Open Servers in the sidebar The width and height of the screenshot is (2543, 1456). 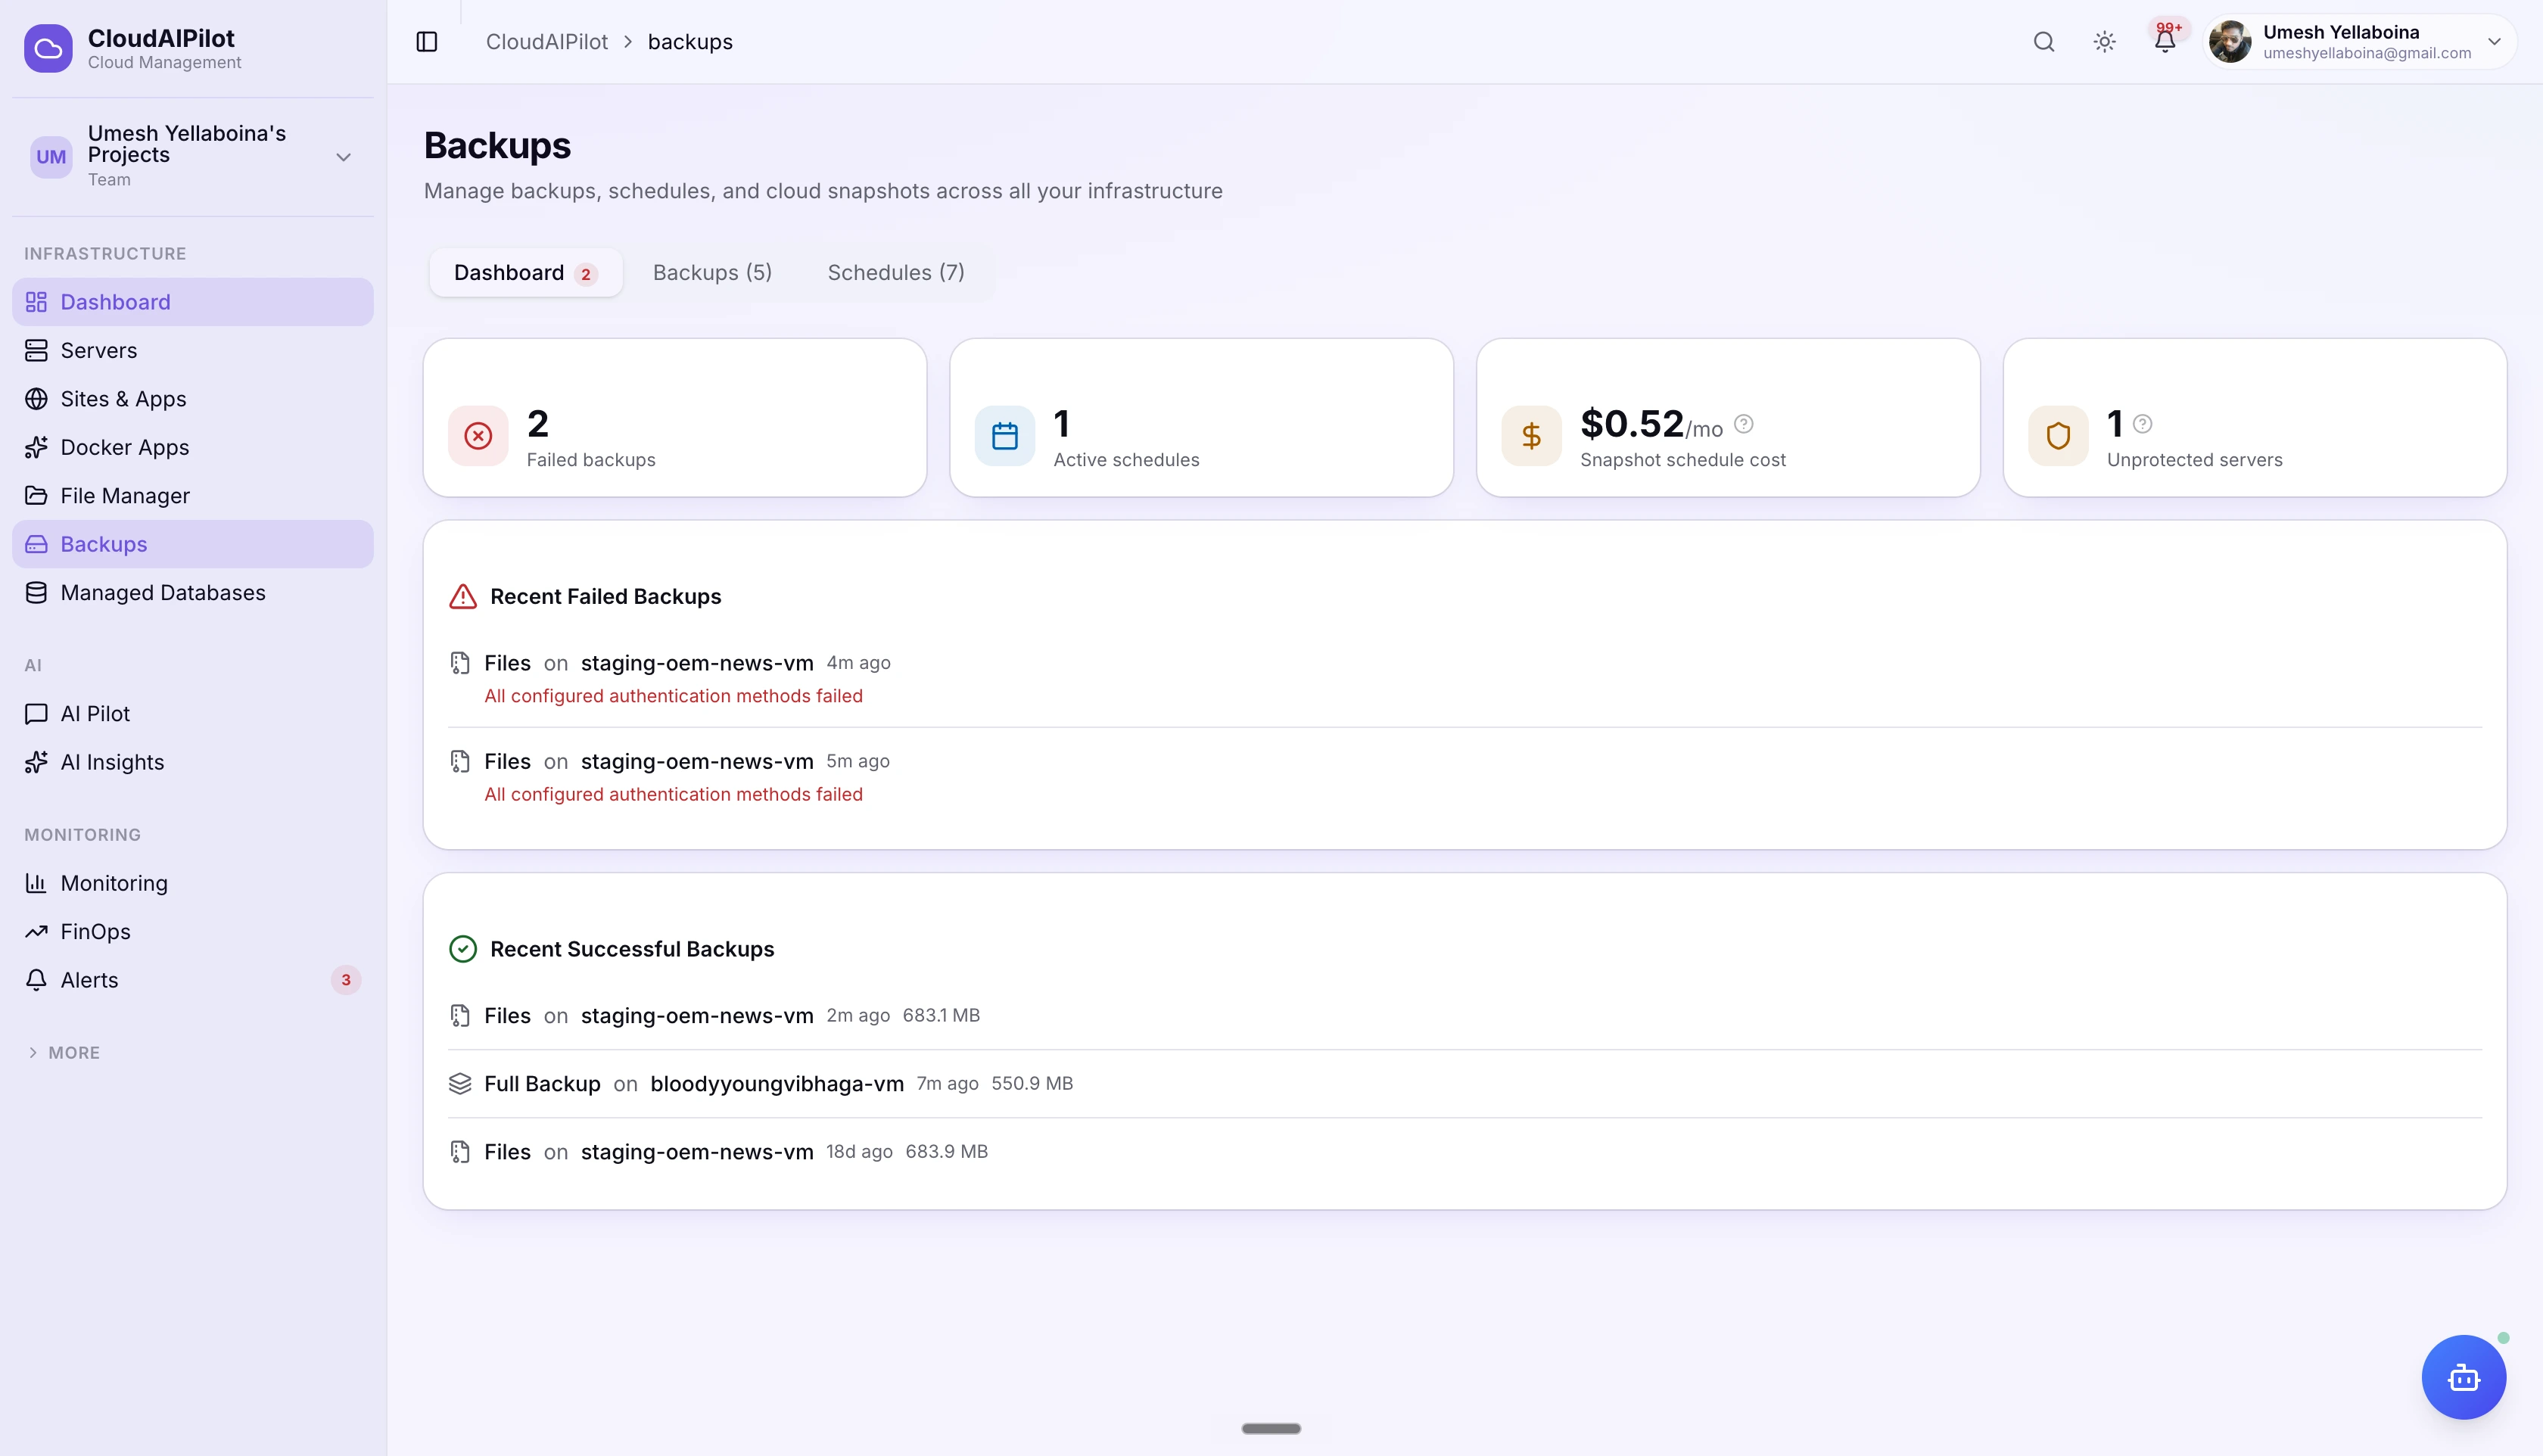click(192, 350)
